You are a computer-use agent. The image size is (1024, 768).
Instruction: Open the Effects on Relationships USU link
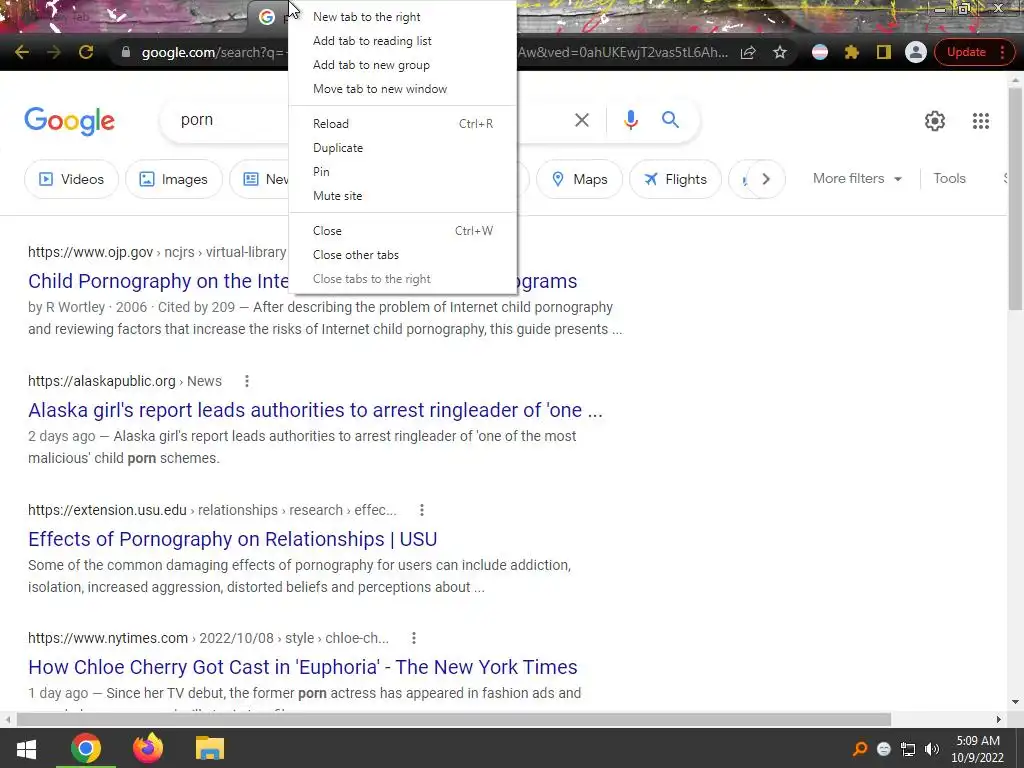tap(232, 539)
